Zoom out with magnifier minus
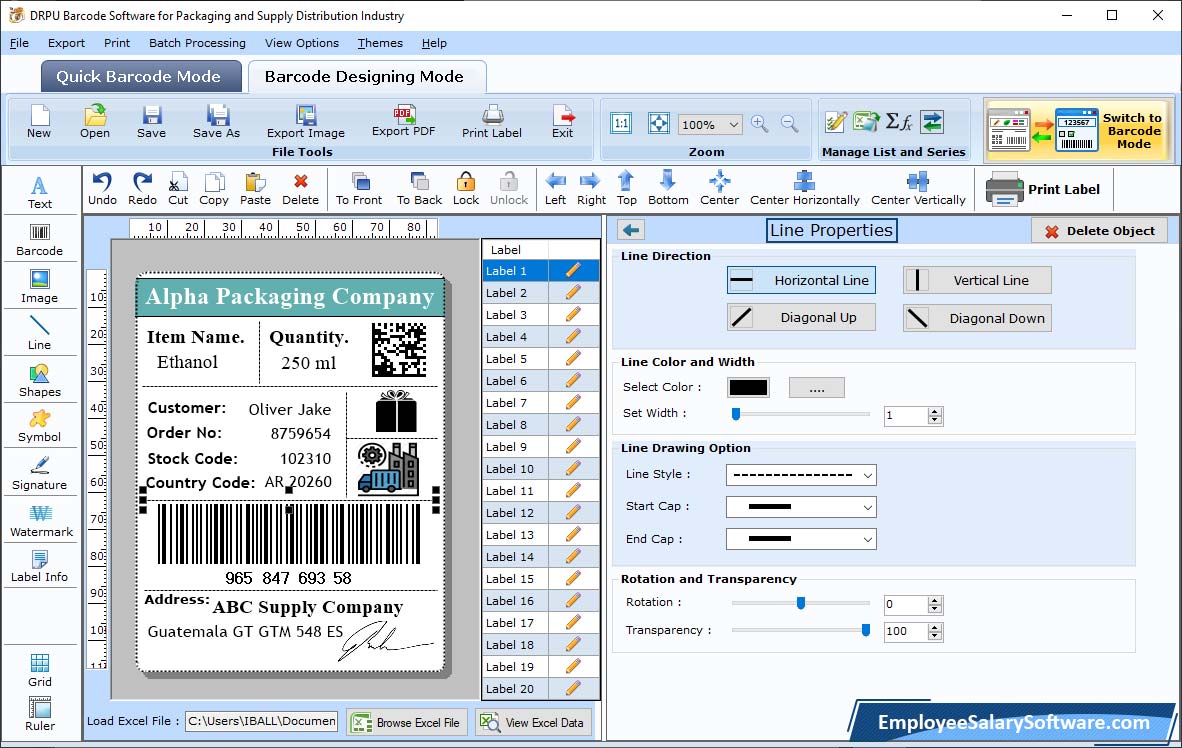 [789, 124]
